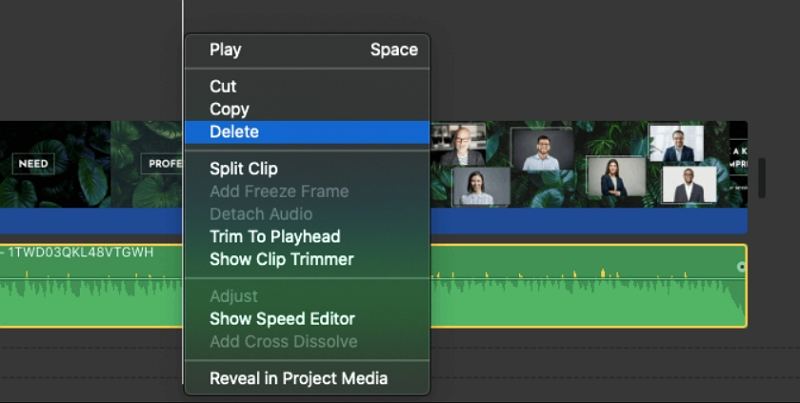Click the disabled Detach Audio entry
Viewport: 800px width, 403px height.
(x=307, y=214)
